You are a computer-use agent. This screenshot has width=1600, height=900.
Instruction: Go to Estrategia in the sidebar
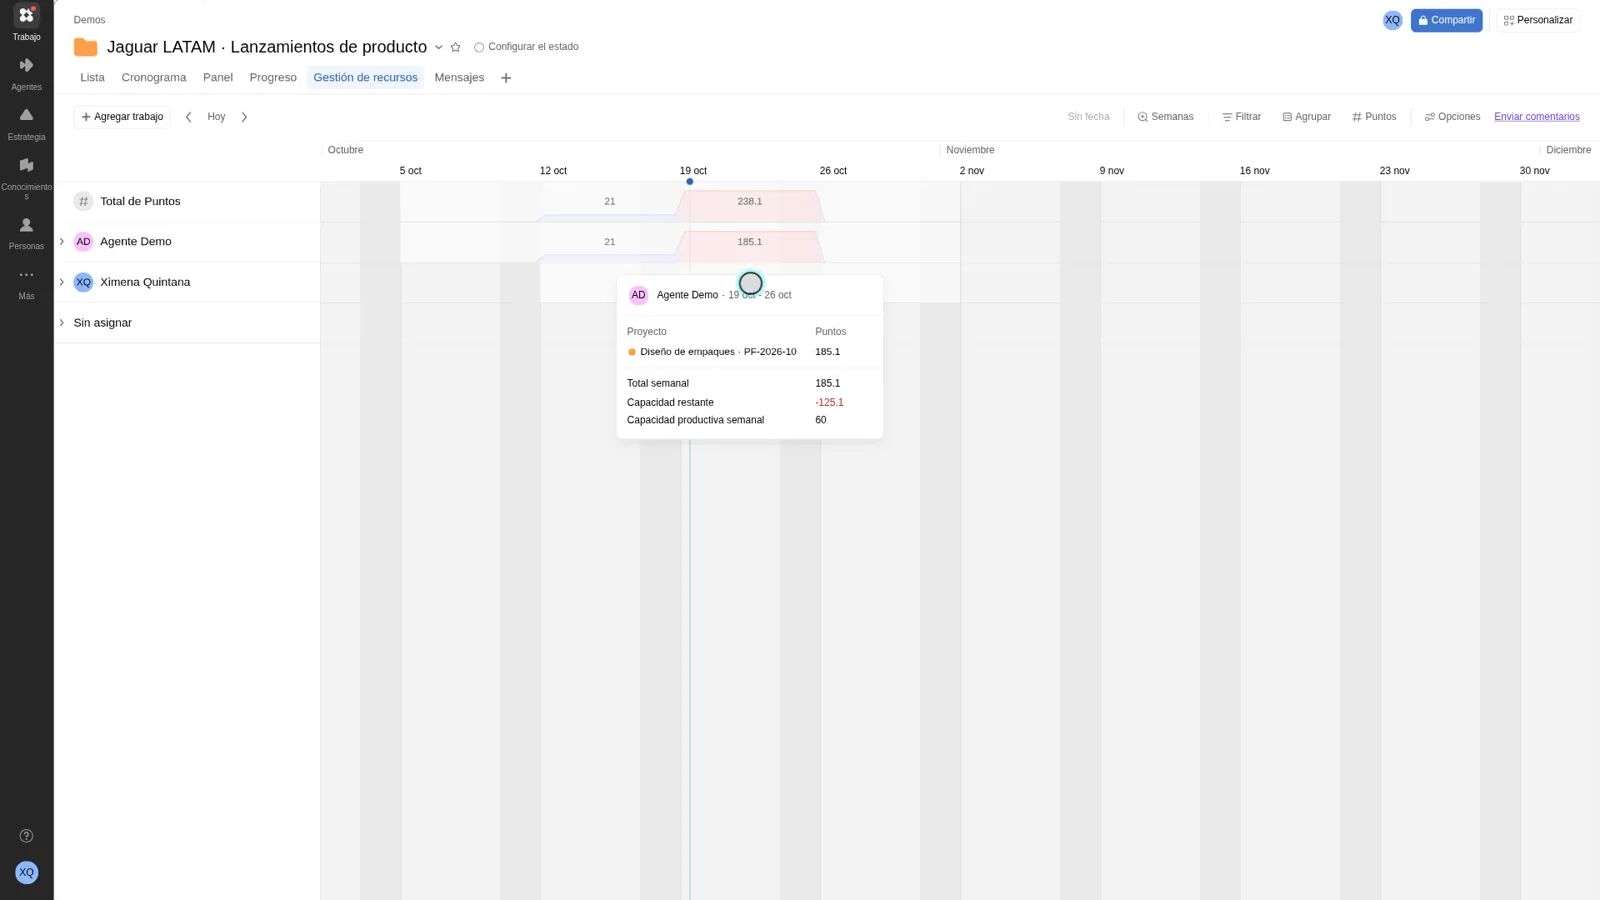coord(26,124)
